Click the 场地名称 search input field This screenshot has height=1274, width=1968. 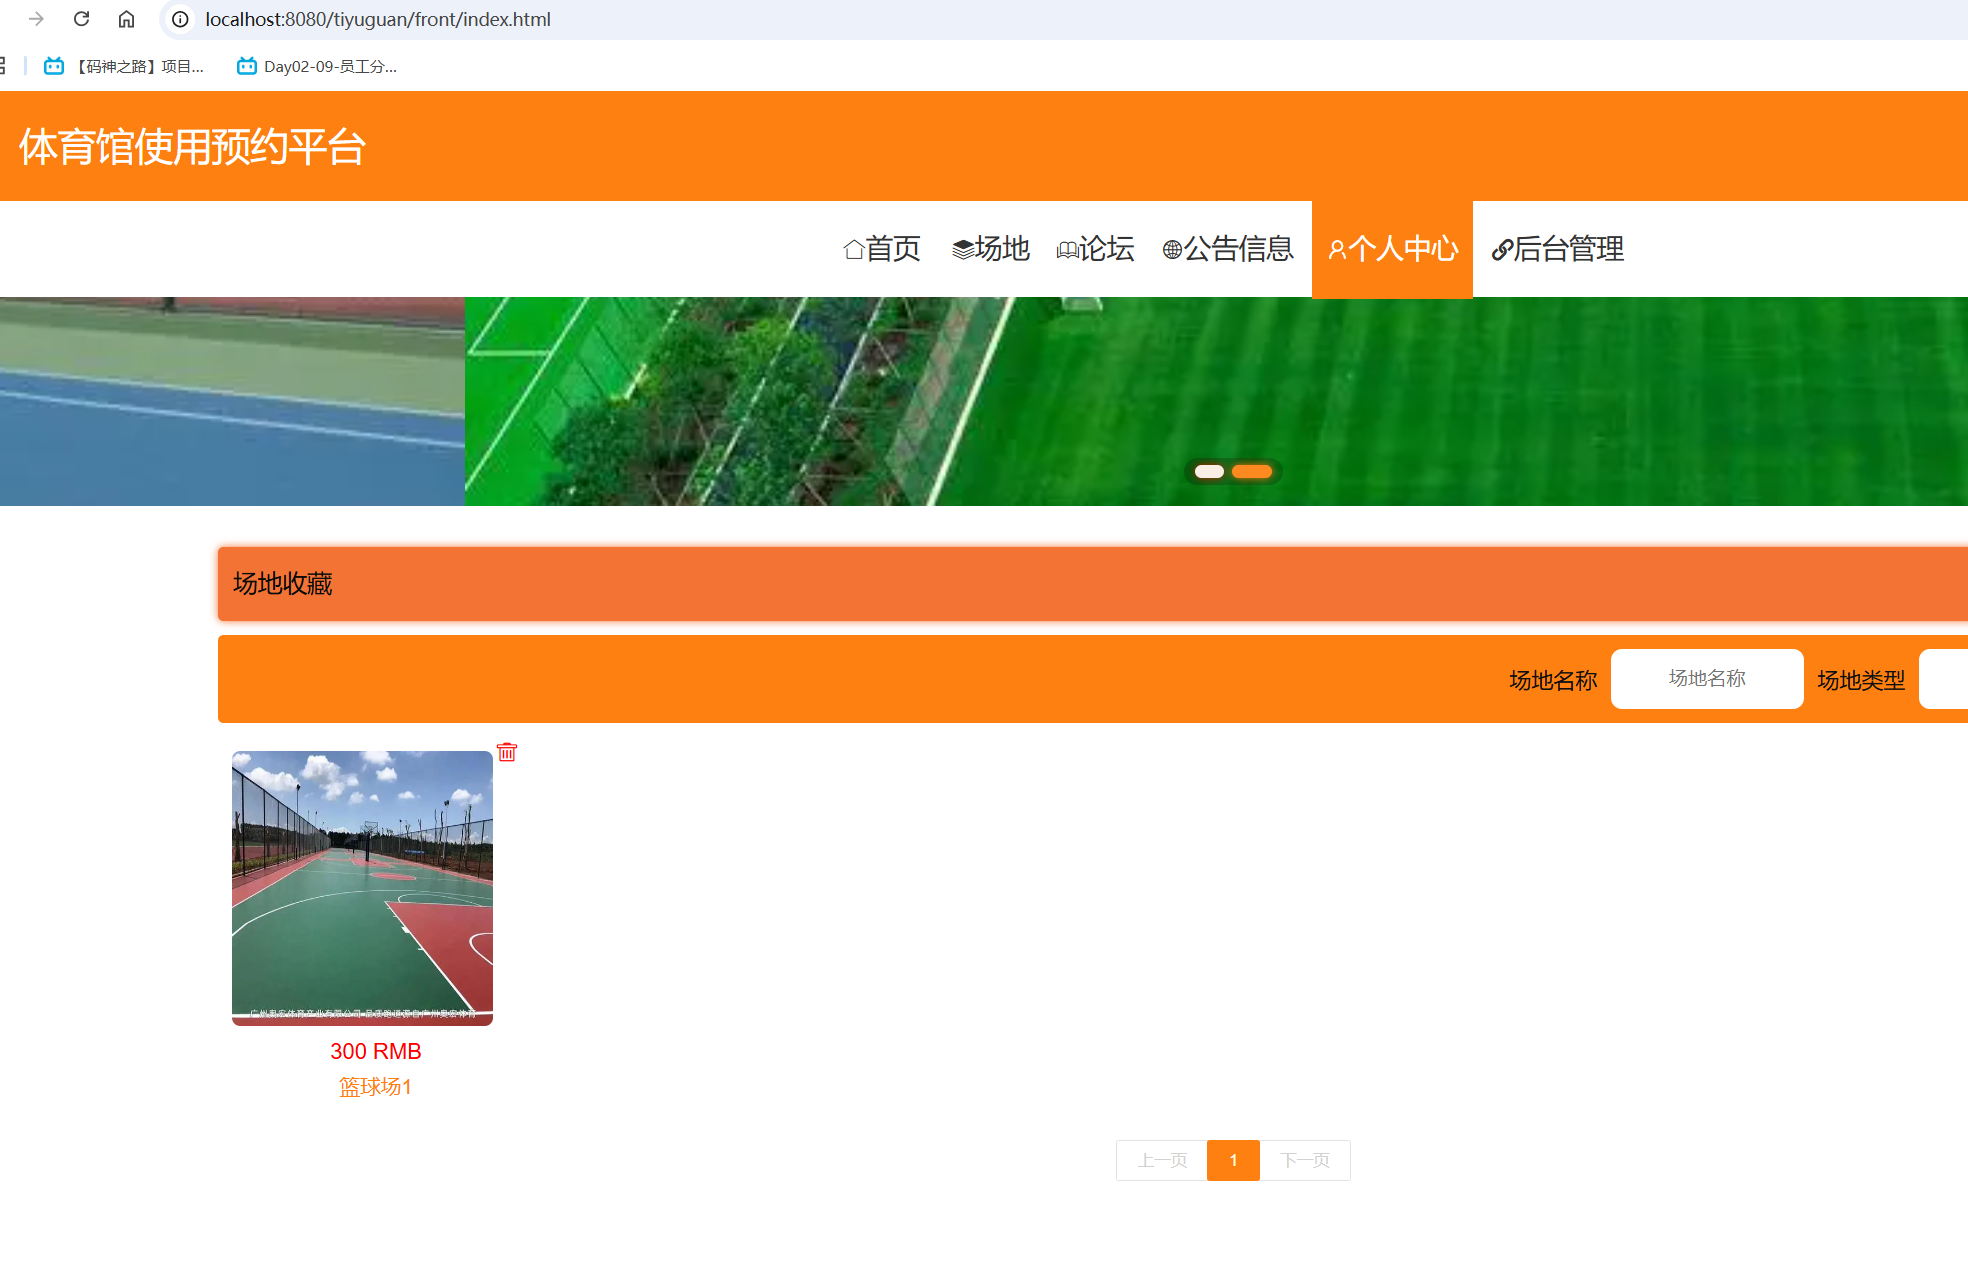point(1706,679)
